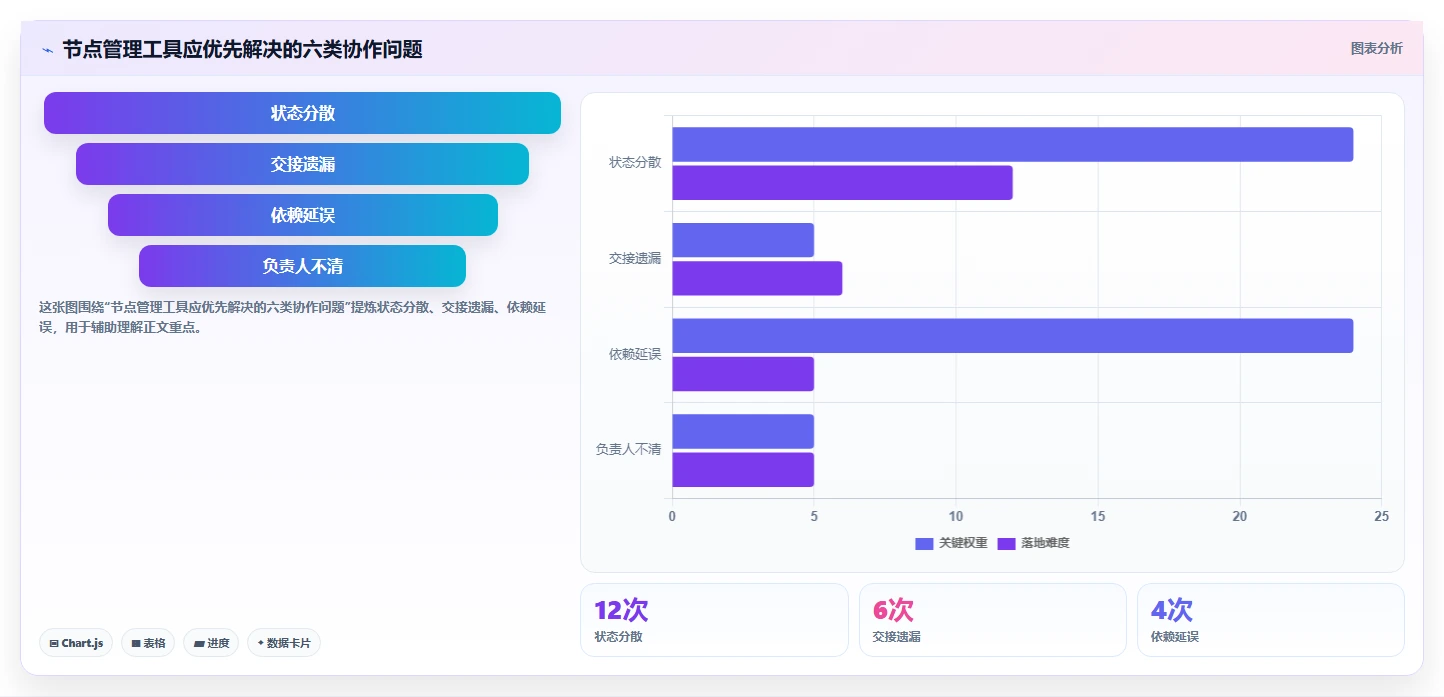Image resolution: width=1444 pixels, height=697 pixels.
Task: Click the 关键权重 bar for 状态分散
Action: (x=1012, y=144)
